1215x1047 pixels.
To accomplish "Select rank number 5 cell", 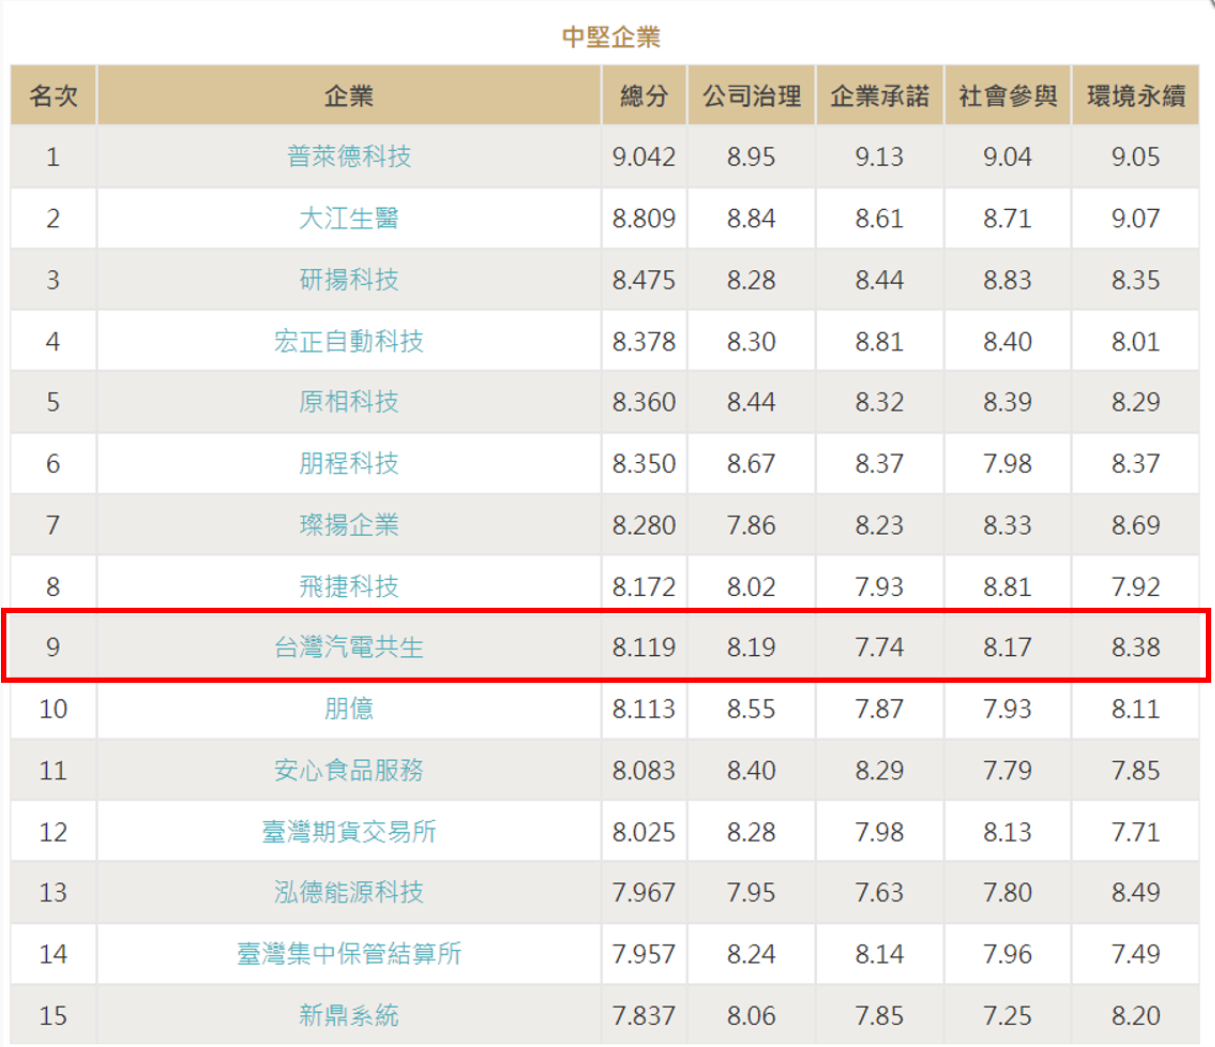I will 53,402.
